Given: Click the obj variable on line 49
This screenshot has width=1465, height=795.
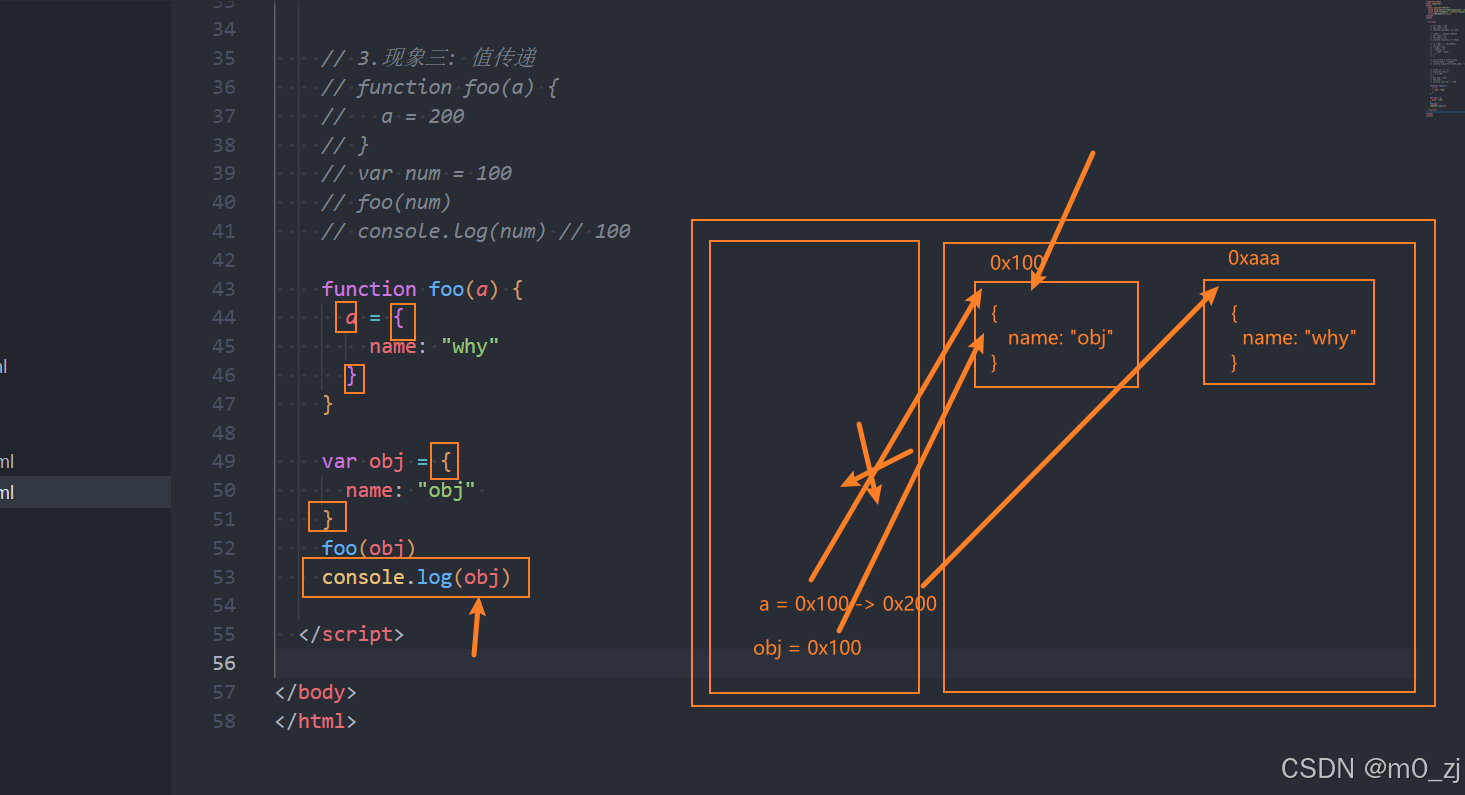Looking at the screenshot, I should tap(386, 461).
